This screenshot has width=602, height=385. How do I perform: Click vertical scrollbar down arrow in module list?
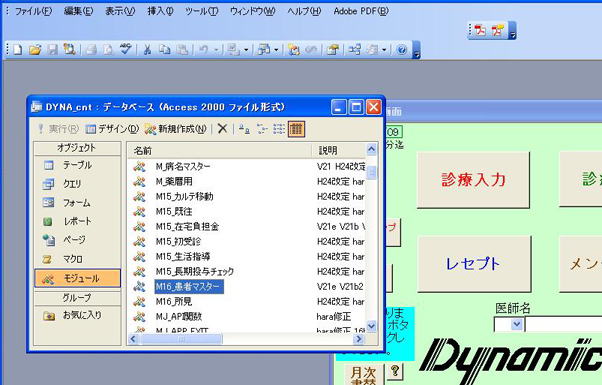coord(371,326)
